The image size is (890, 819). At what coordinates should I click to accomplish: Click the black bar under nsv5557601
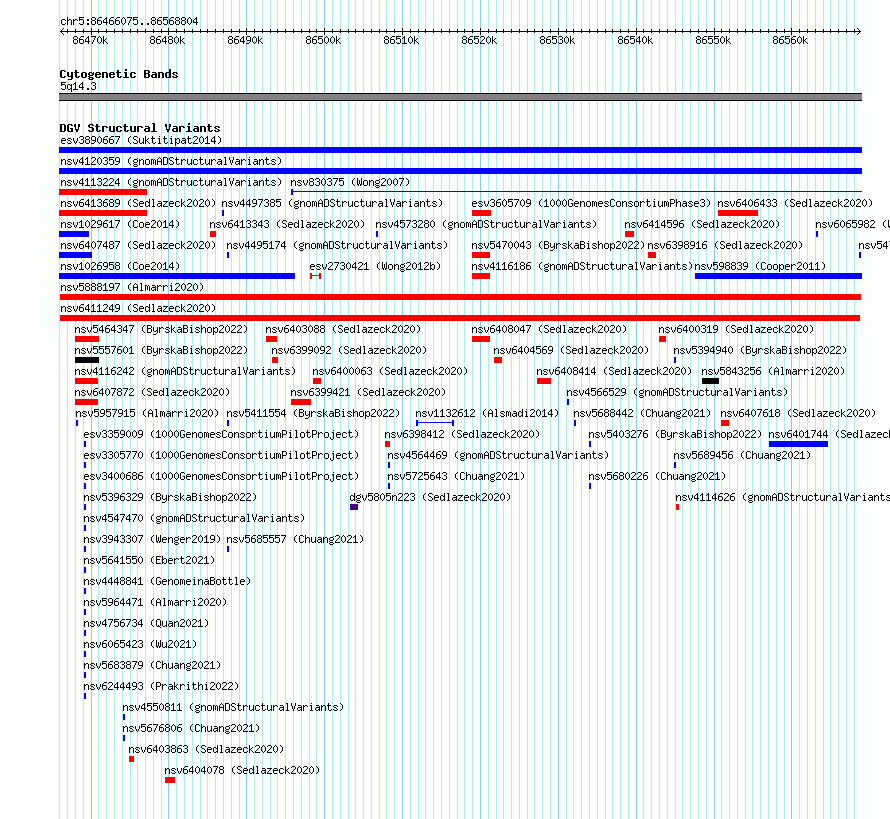pyautogui.click(x=87, y=360)
